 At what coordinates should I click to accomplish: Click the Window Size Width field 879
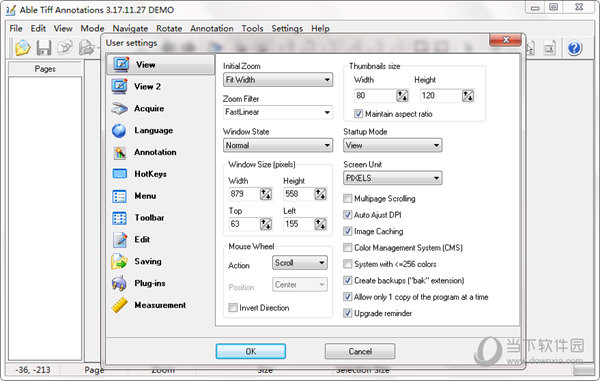245,194
